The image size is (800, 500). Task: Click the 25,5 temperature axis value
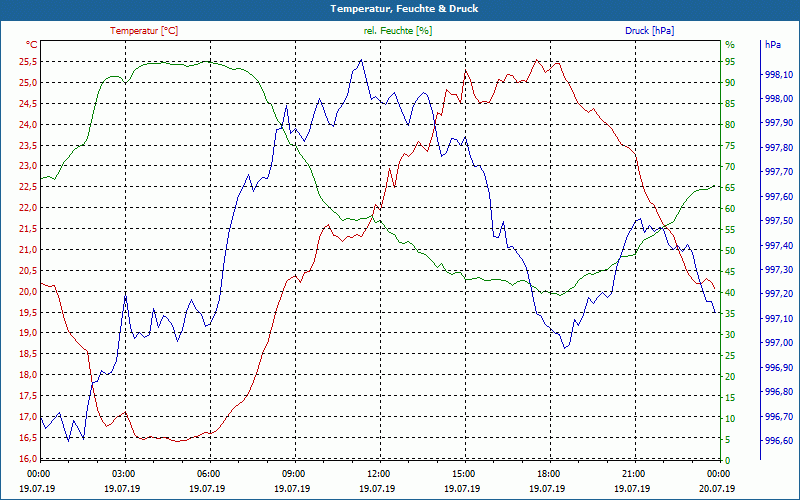pos(28,62)
